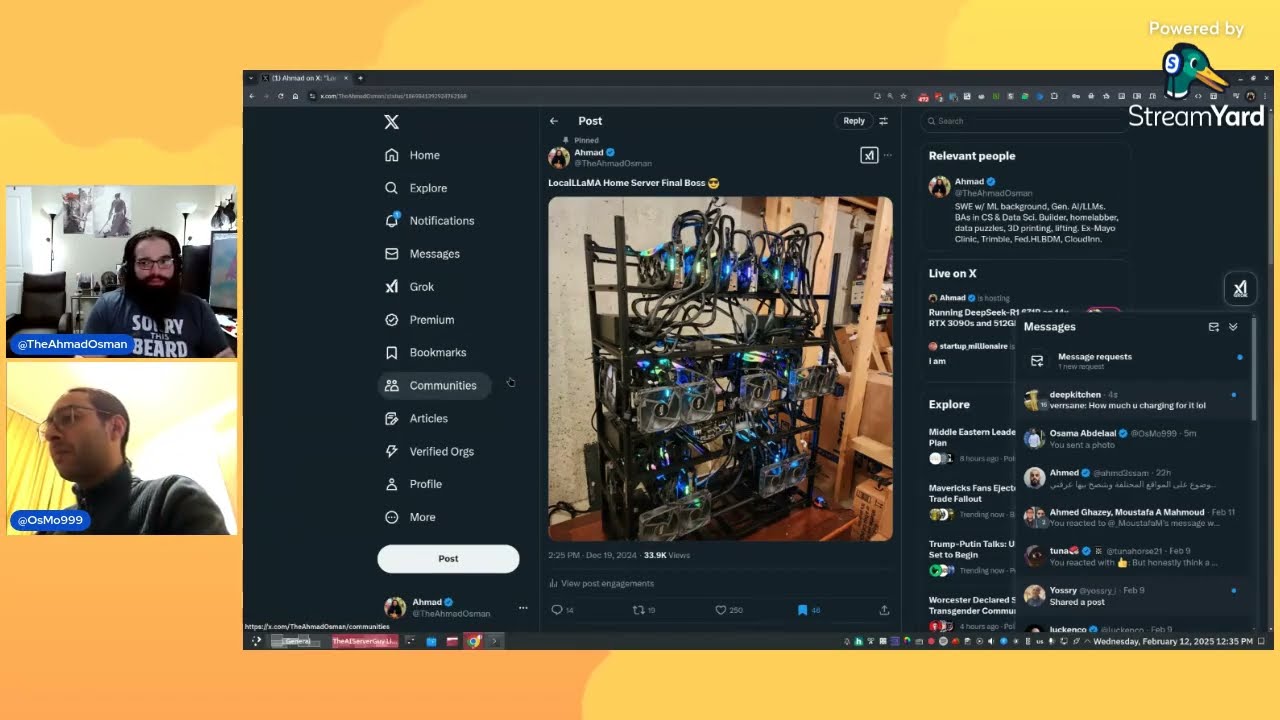Focus the Search input field
Screen dimensions: 1280x720
pos(1025,121)
